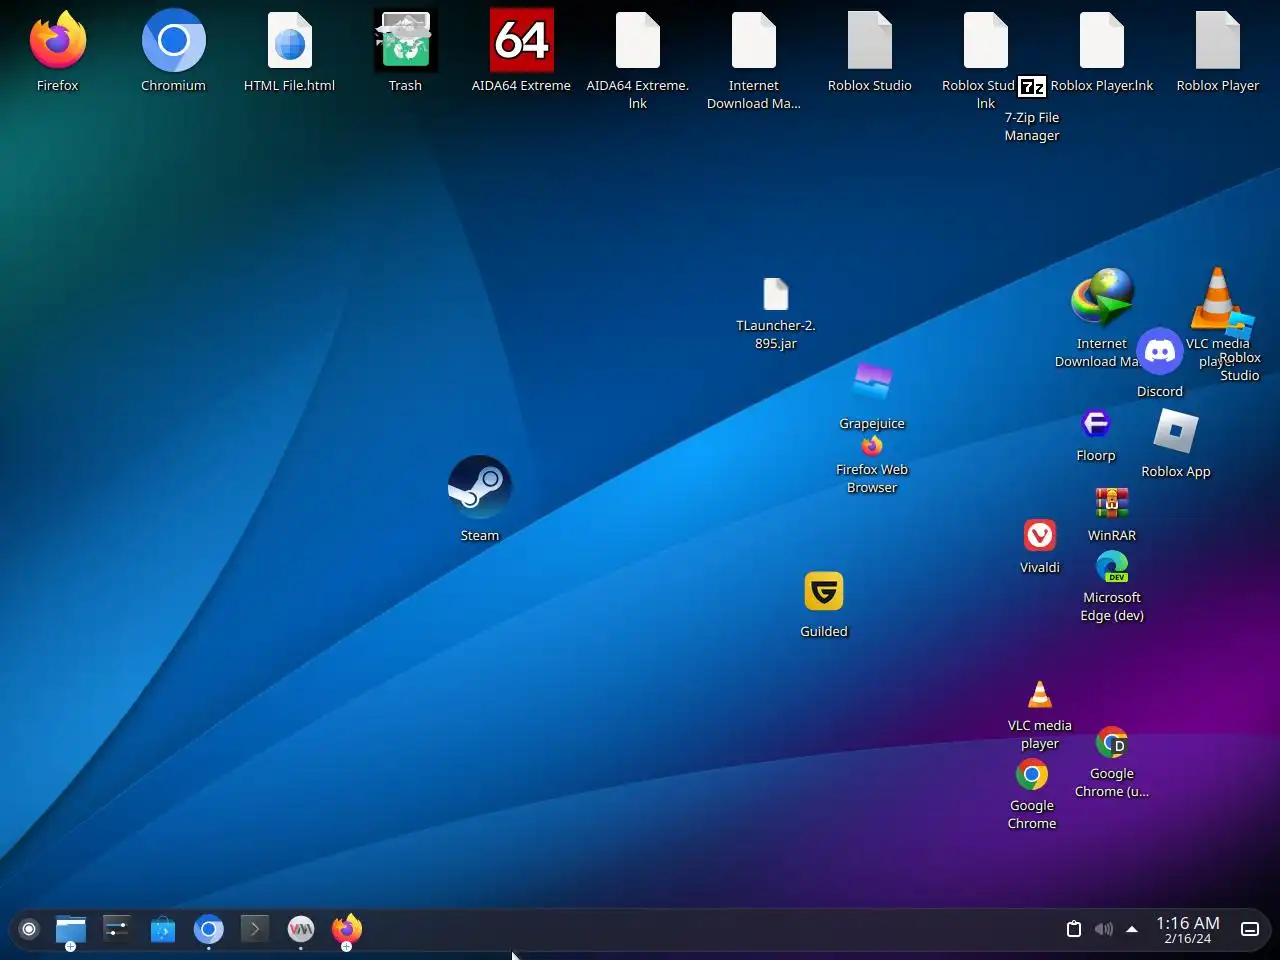Launch Microsoft Edge (dev) desktop icon
The width and height of the screenshot is (1280, 960).
(x=1112, y=567)
